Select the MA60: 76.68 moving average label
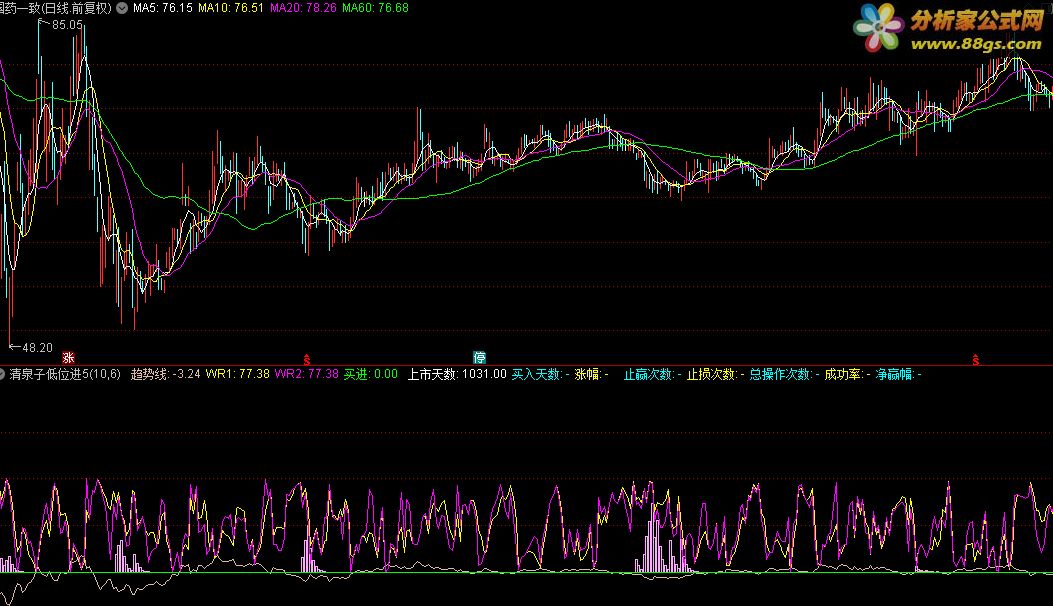Image resolution: width=1053 pixels, height=606 pixels. tap(375, 8)
